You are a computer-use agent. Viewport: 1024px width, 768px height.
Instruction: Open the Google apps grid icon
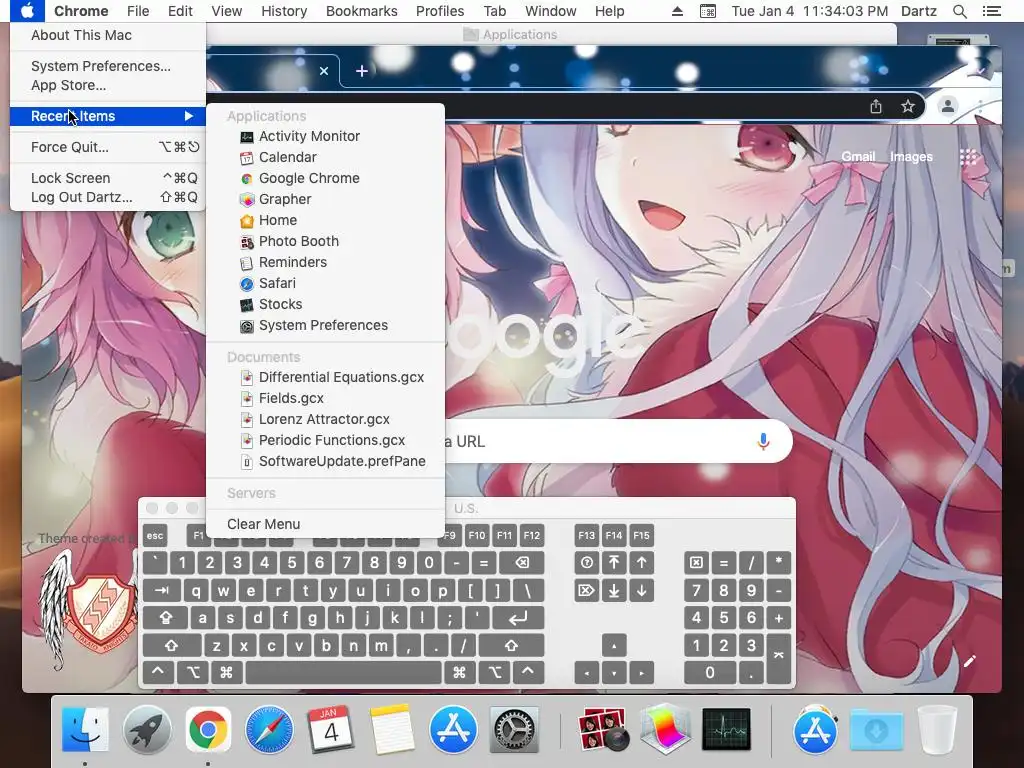(x=968, y=157)
